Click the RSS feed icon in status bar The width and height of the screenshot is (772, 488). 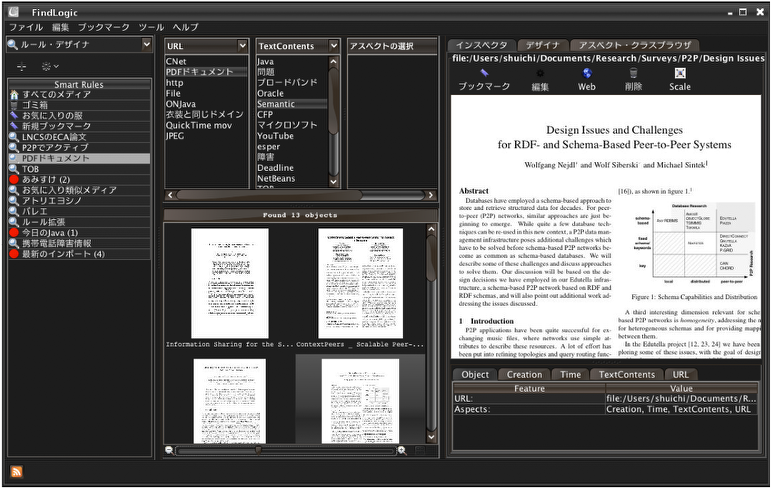(16, 472)
